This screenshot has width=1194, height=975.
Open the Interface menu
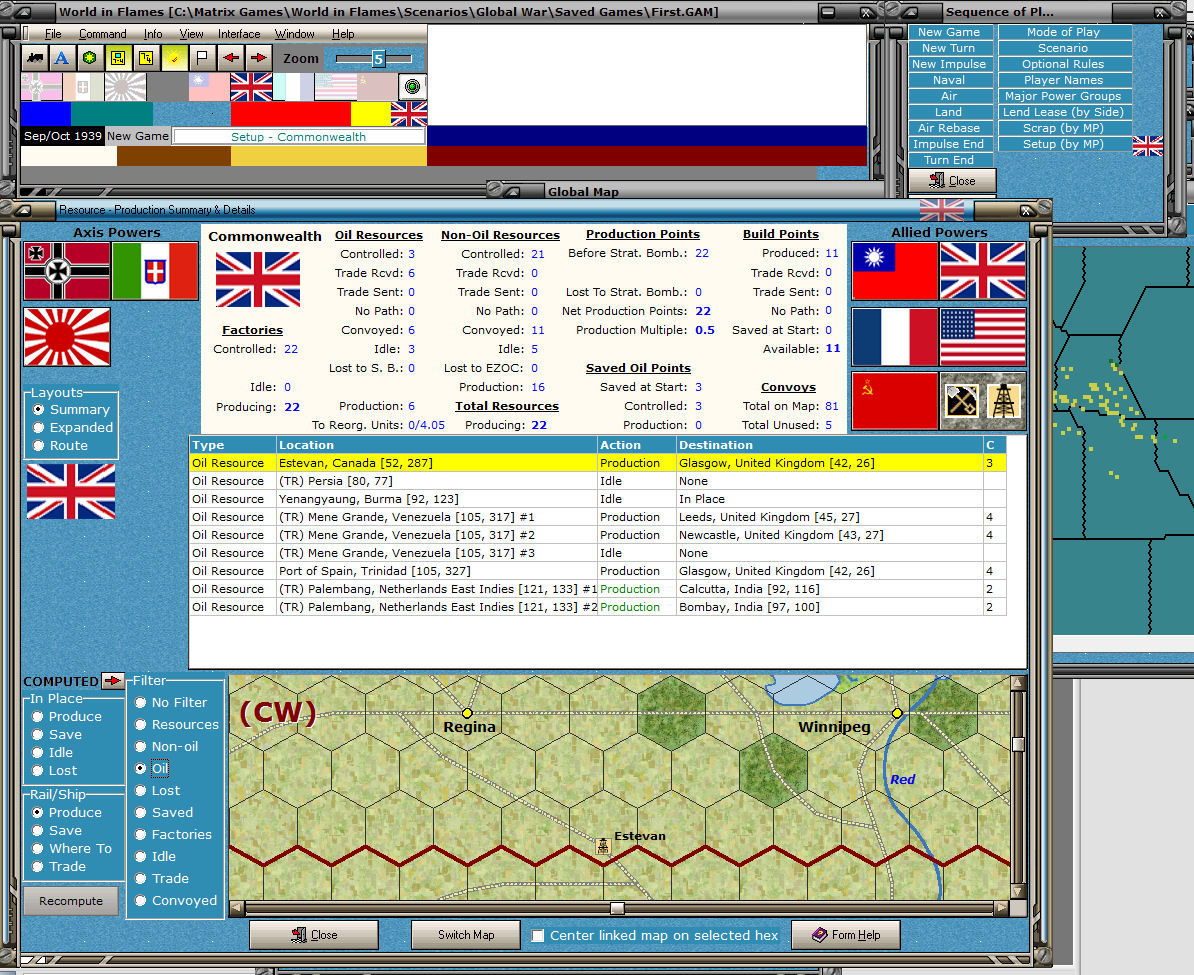tap(238, 33)
